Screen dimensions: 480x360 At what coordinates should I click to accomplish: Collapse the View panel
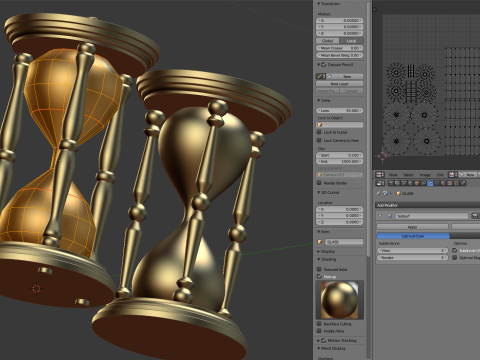click(319, 100)
